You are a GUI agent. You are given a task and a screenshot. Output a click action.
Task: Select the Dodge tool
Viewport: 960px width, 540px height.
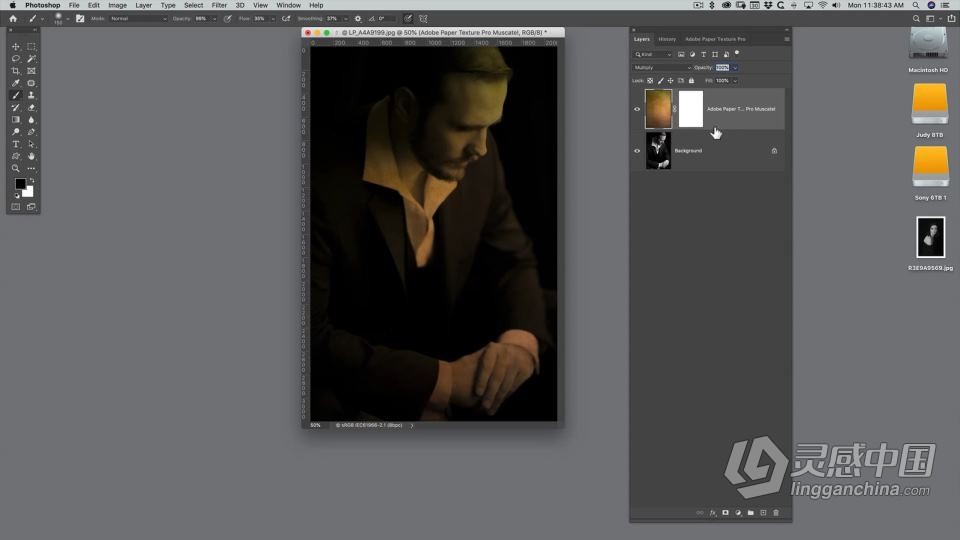(x=16, y=132)
